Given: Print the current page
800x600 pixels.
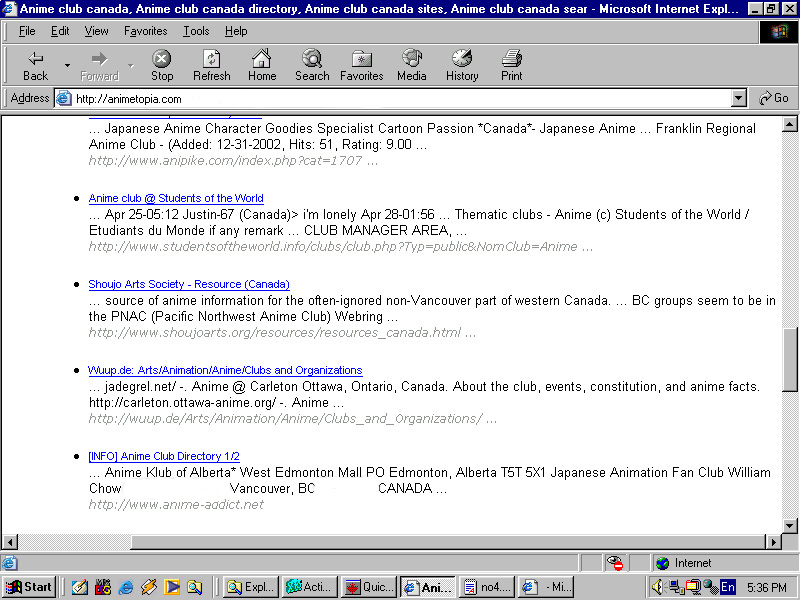Looking at the screenshot, I should point(511,65).
